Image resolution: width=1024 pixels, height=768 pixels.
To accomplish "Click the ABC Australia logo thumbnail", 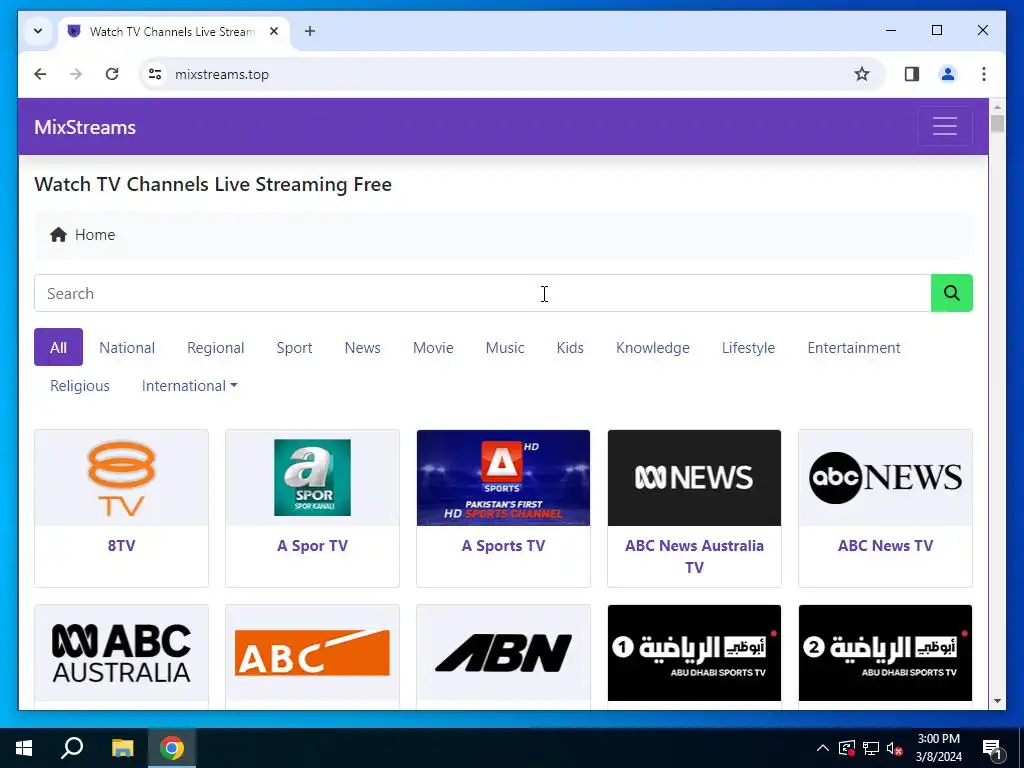I will [121, 652].
